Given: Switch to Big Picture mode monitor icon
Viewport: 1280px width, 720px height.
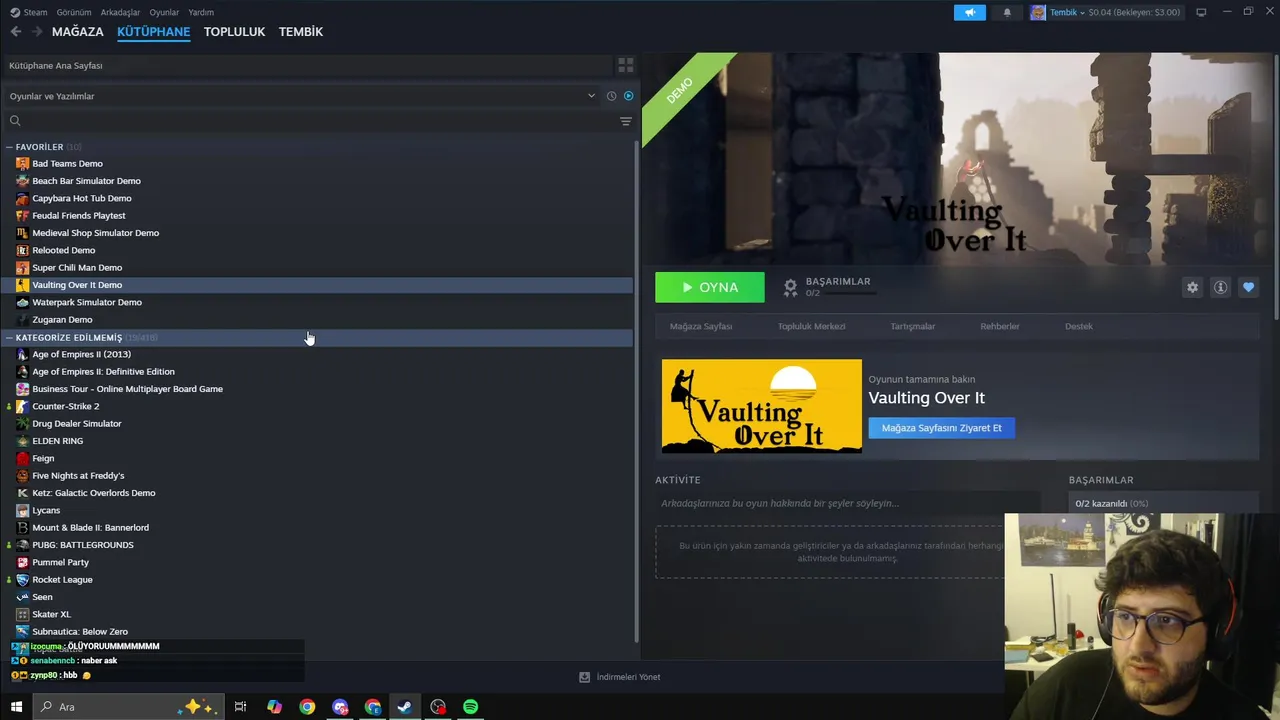Looking at the screenshot, I should click(1201, 12).
